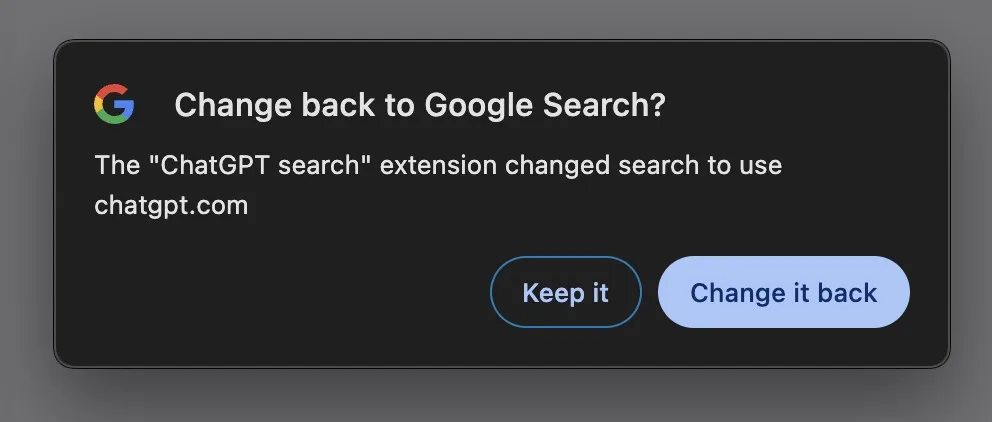Click the Google icon beside the dialog heading

(114, 104)
